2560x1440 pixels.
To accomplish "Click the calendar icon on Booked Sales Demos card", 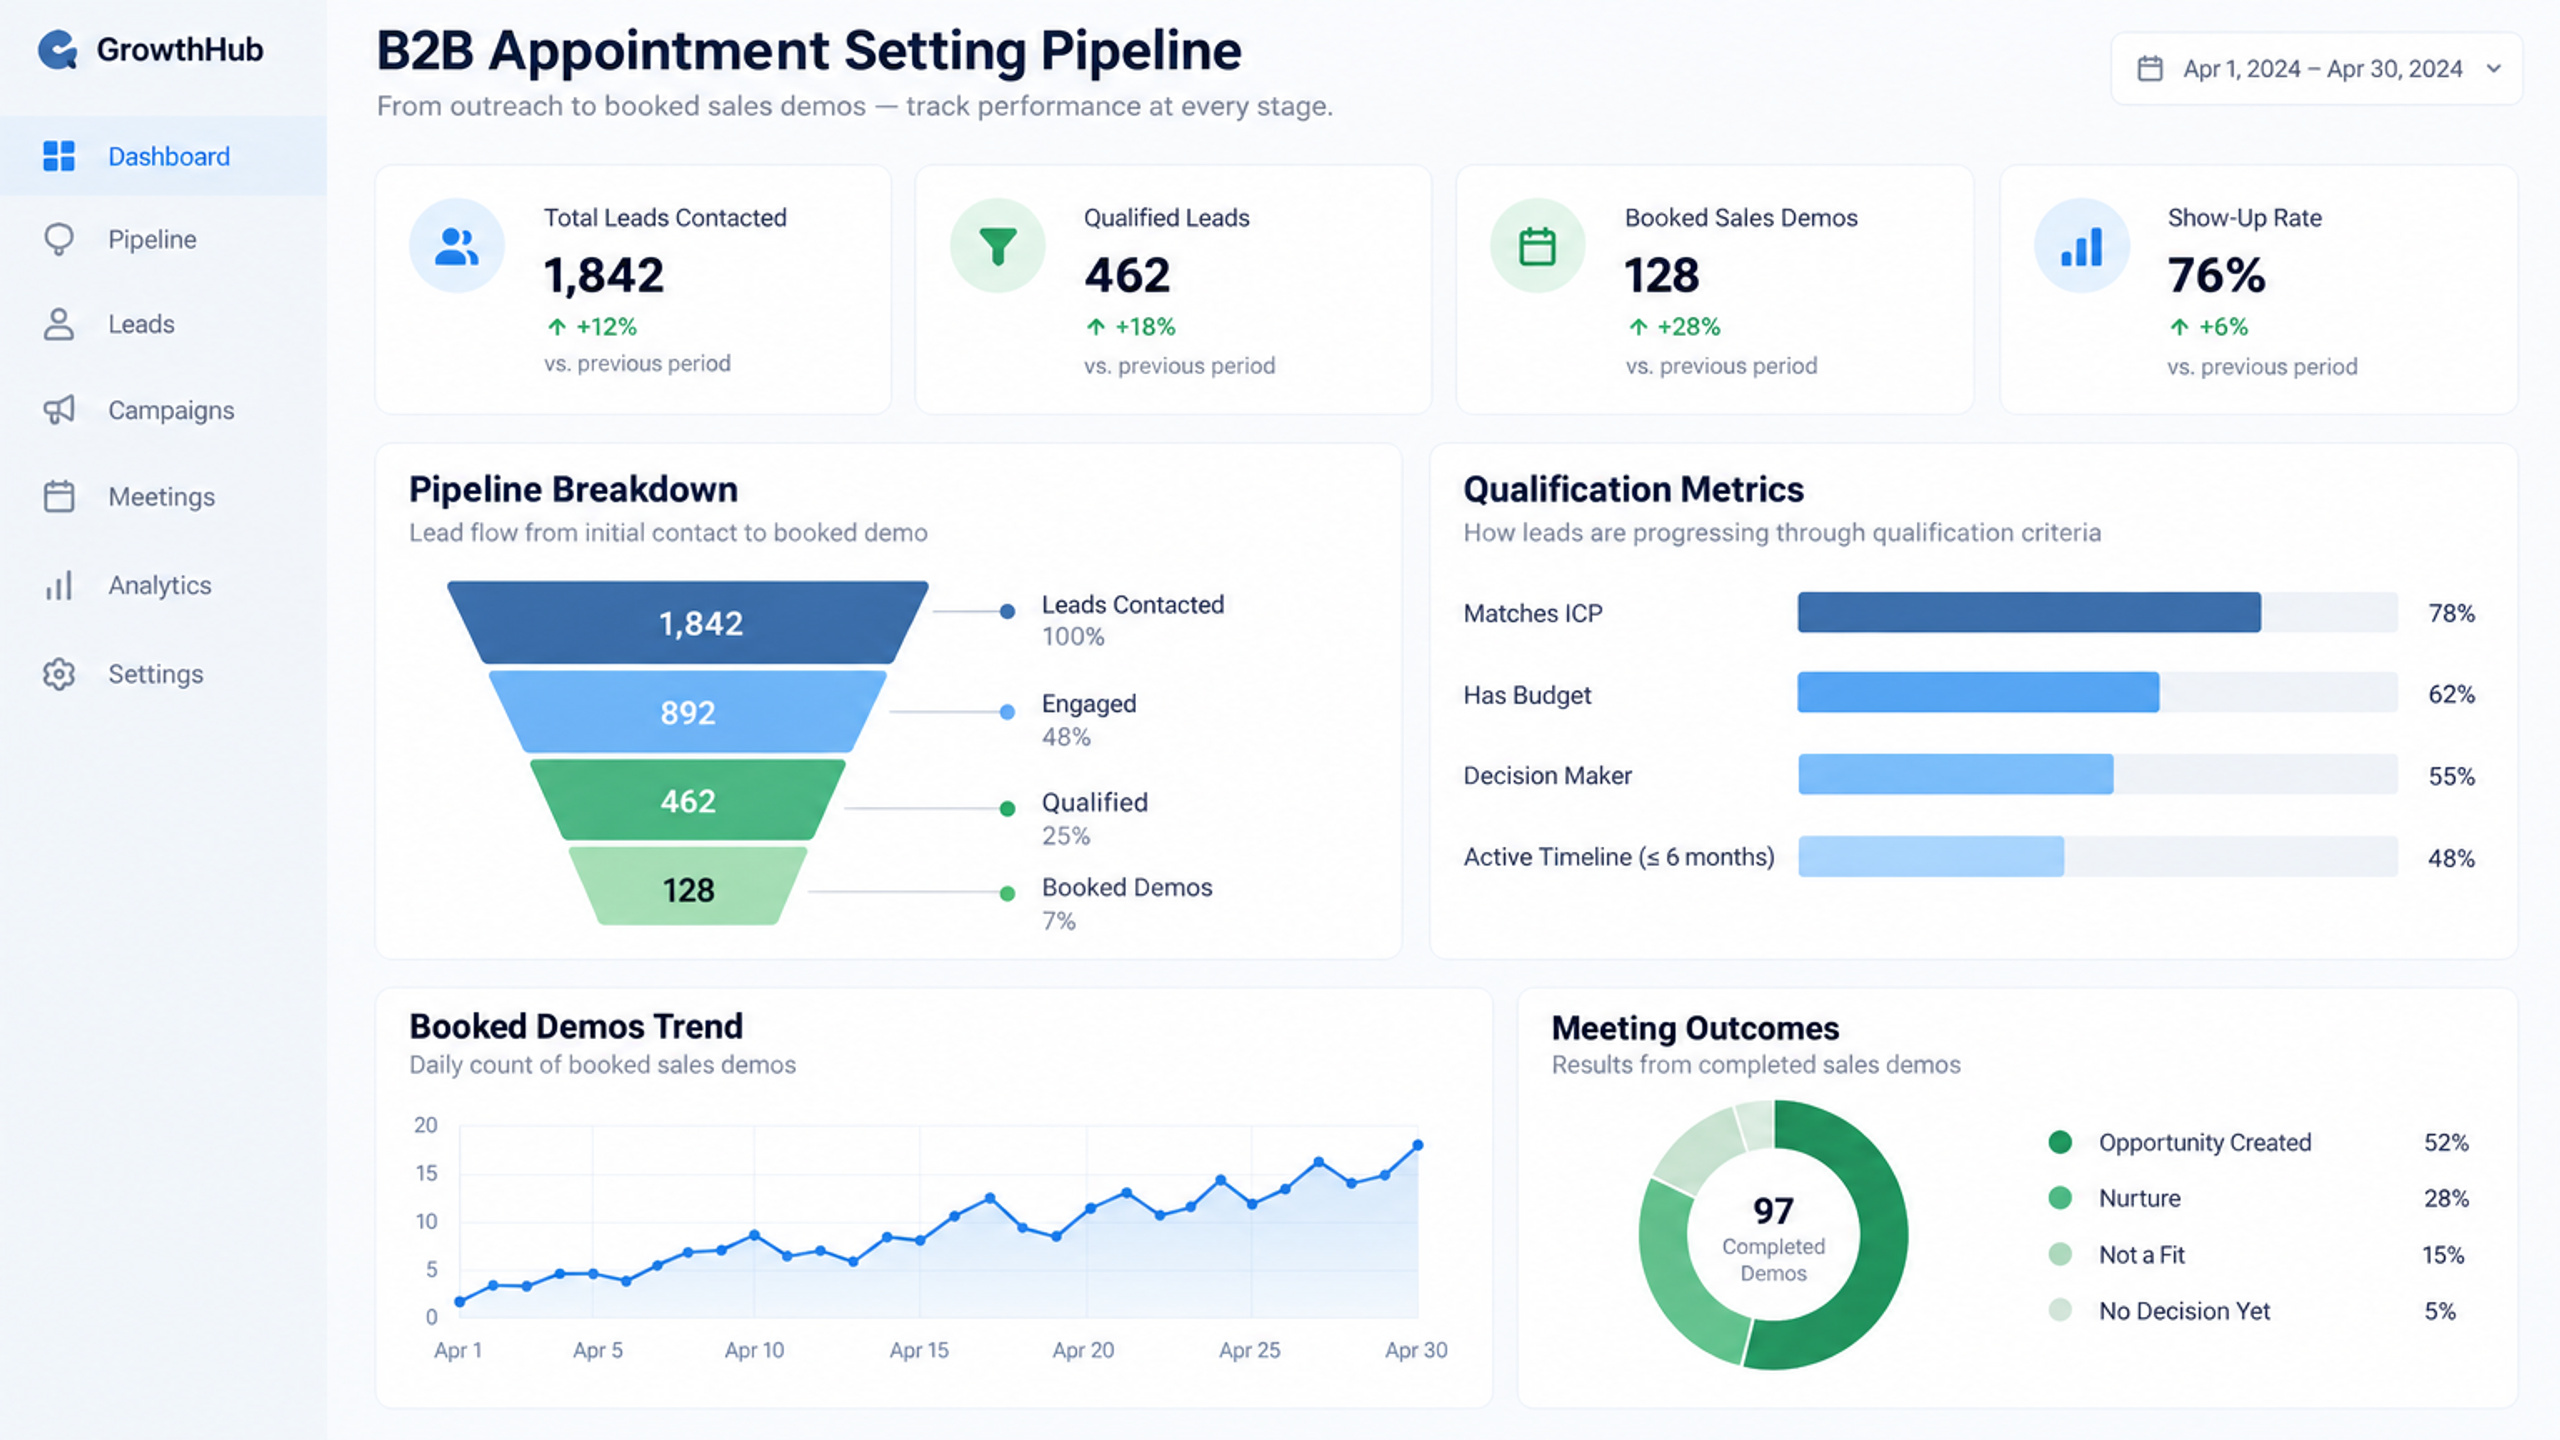I will coord(1537,246).
